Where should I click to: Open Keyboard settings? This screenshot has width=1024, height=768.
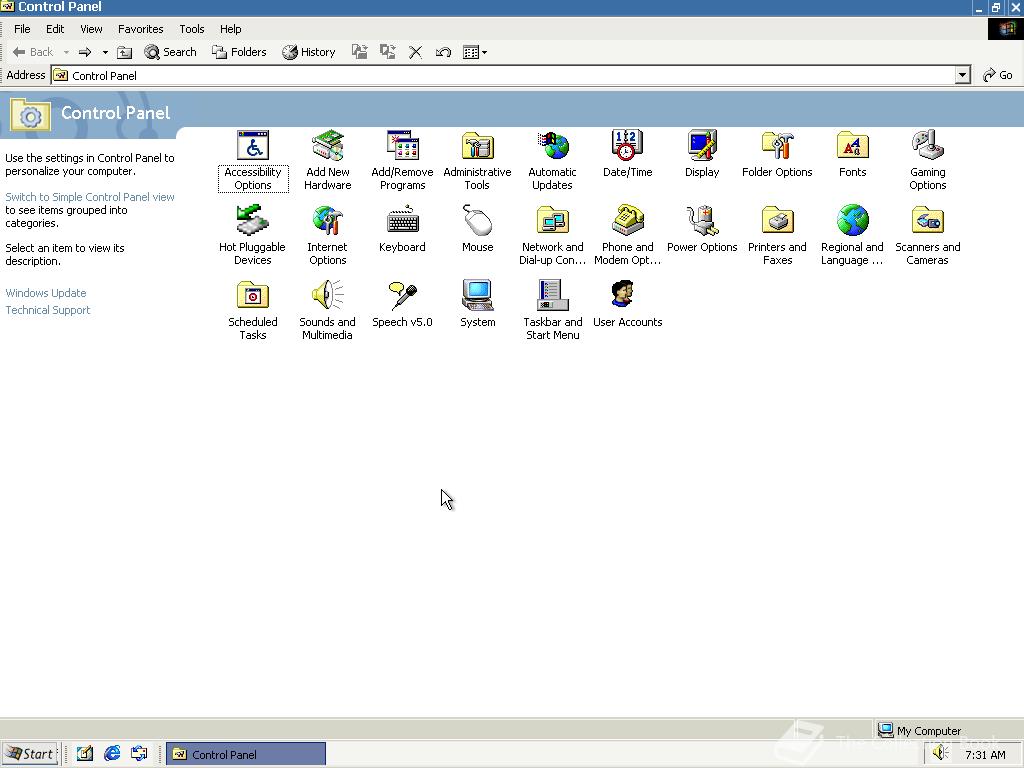click(x=402, y=229)
